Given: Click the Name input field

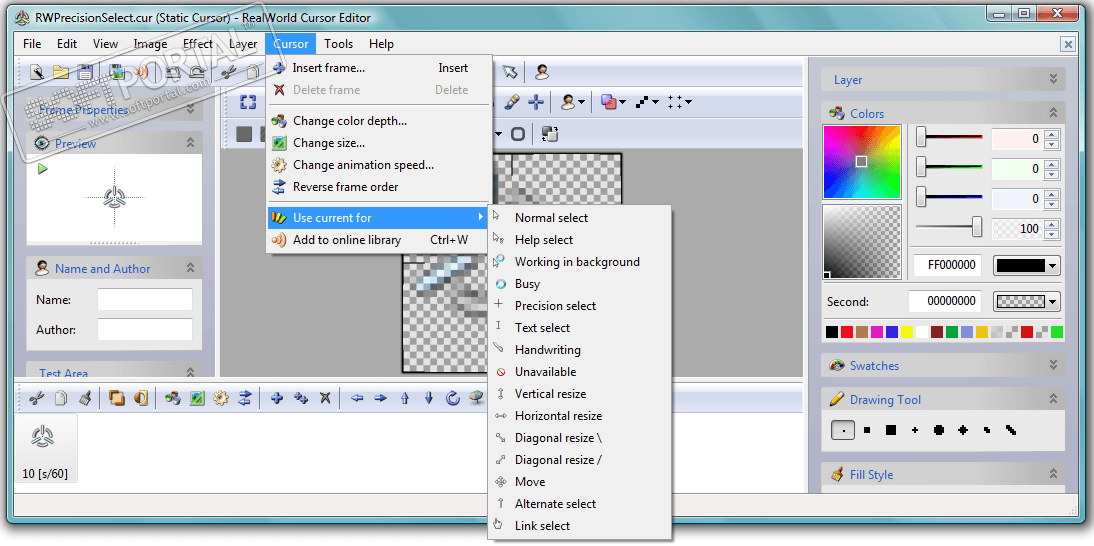Looking at the screenshot, I should 144,300.
